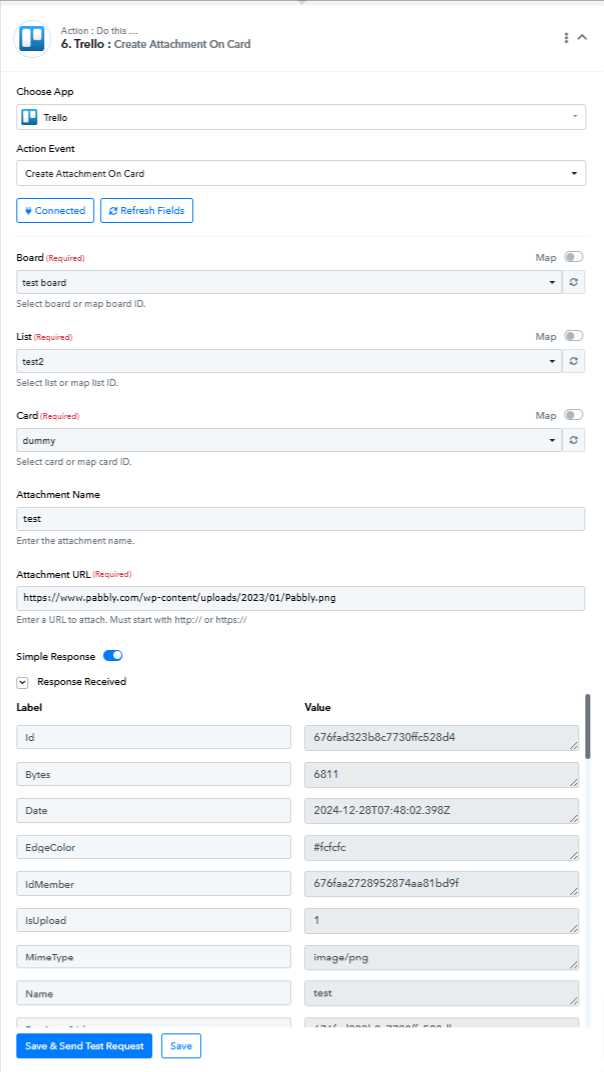Click the Trello logo in the step header
604x1072 pixels.
pyautogui.click(x=32, y=38)
